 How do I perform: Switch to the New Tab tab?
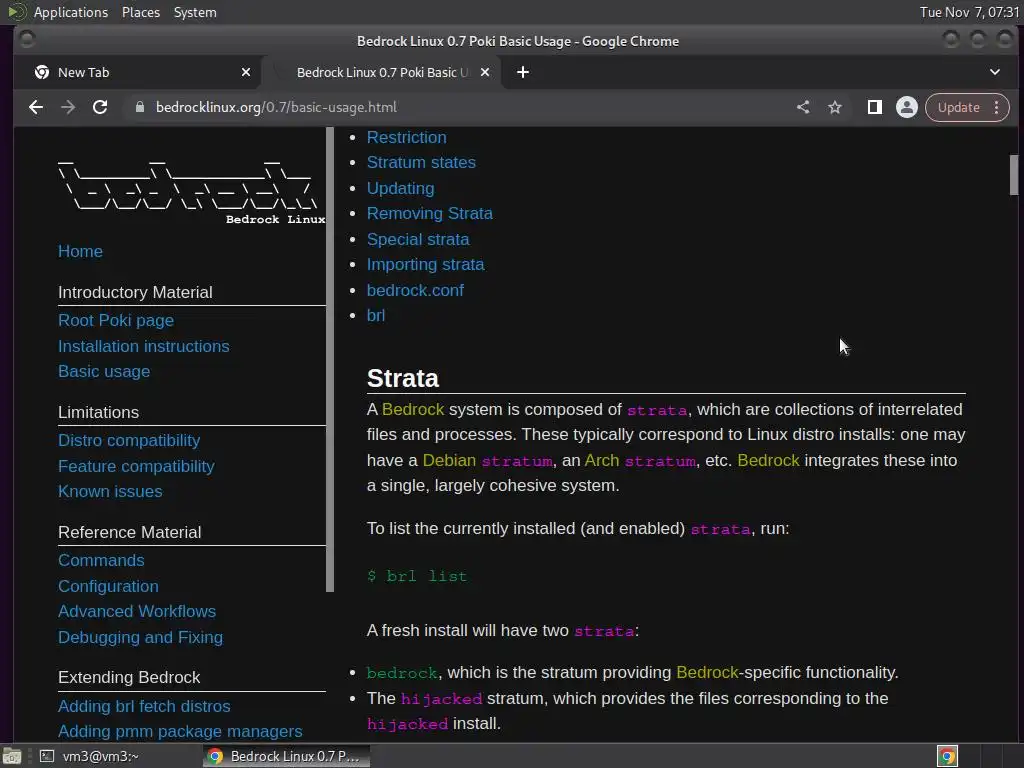[138, 72]
